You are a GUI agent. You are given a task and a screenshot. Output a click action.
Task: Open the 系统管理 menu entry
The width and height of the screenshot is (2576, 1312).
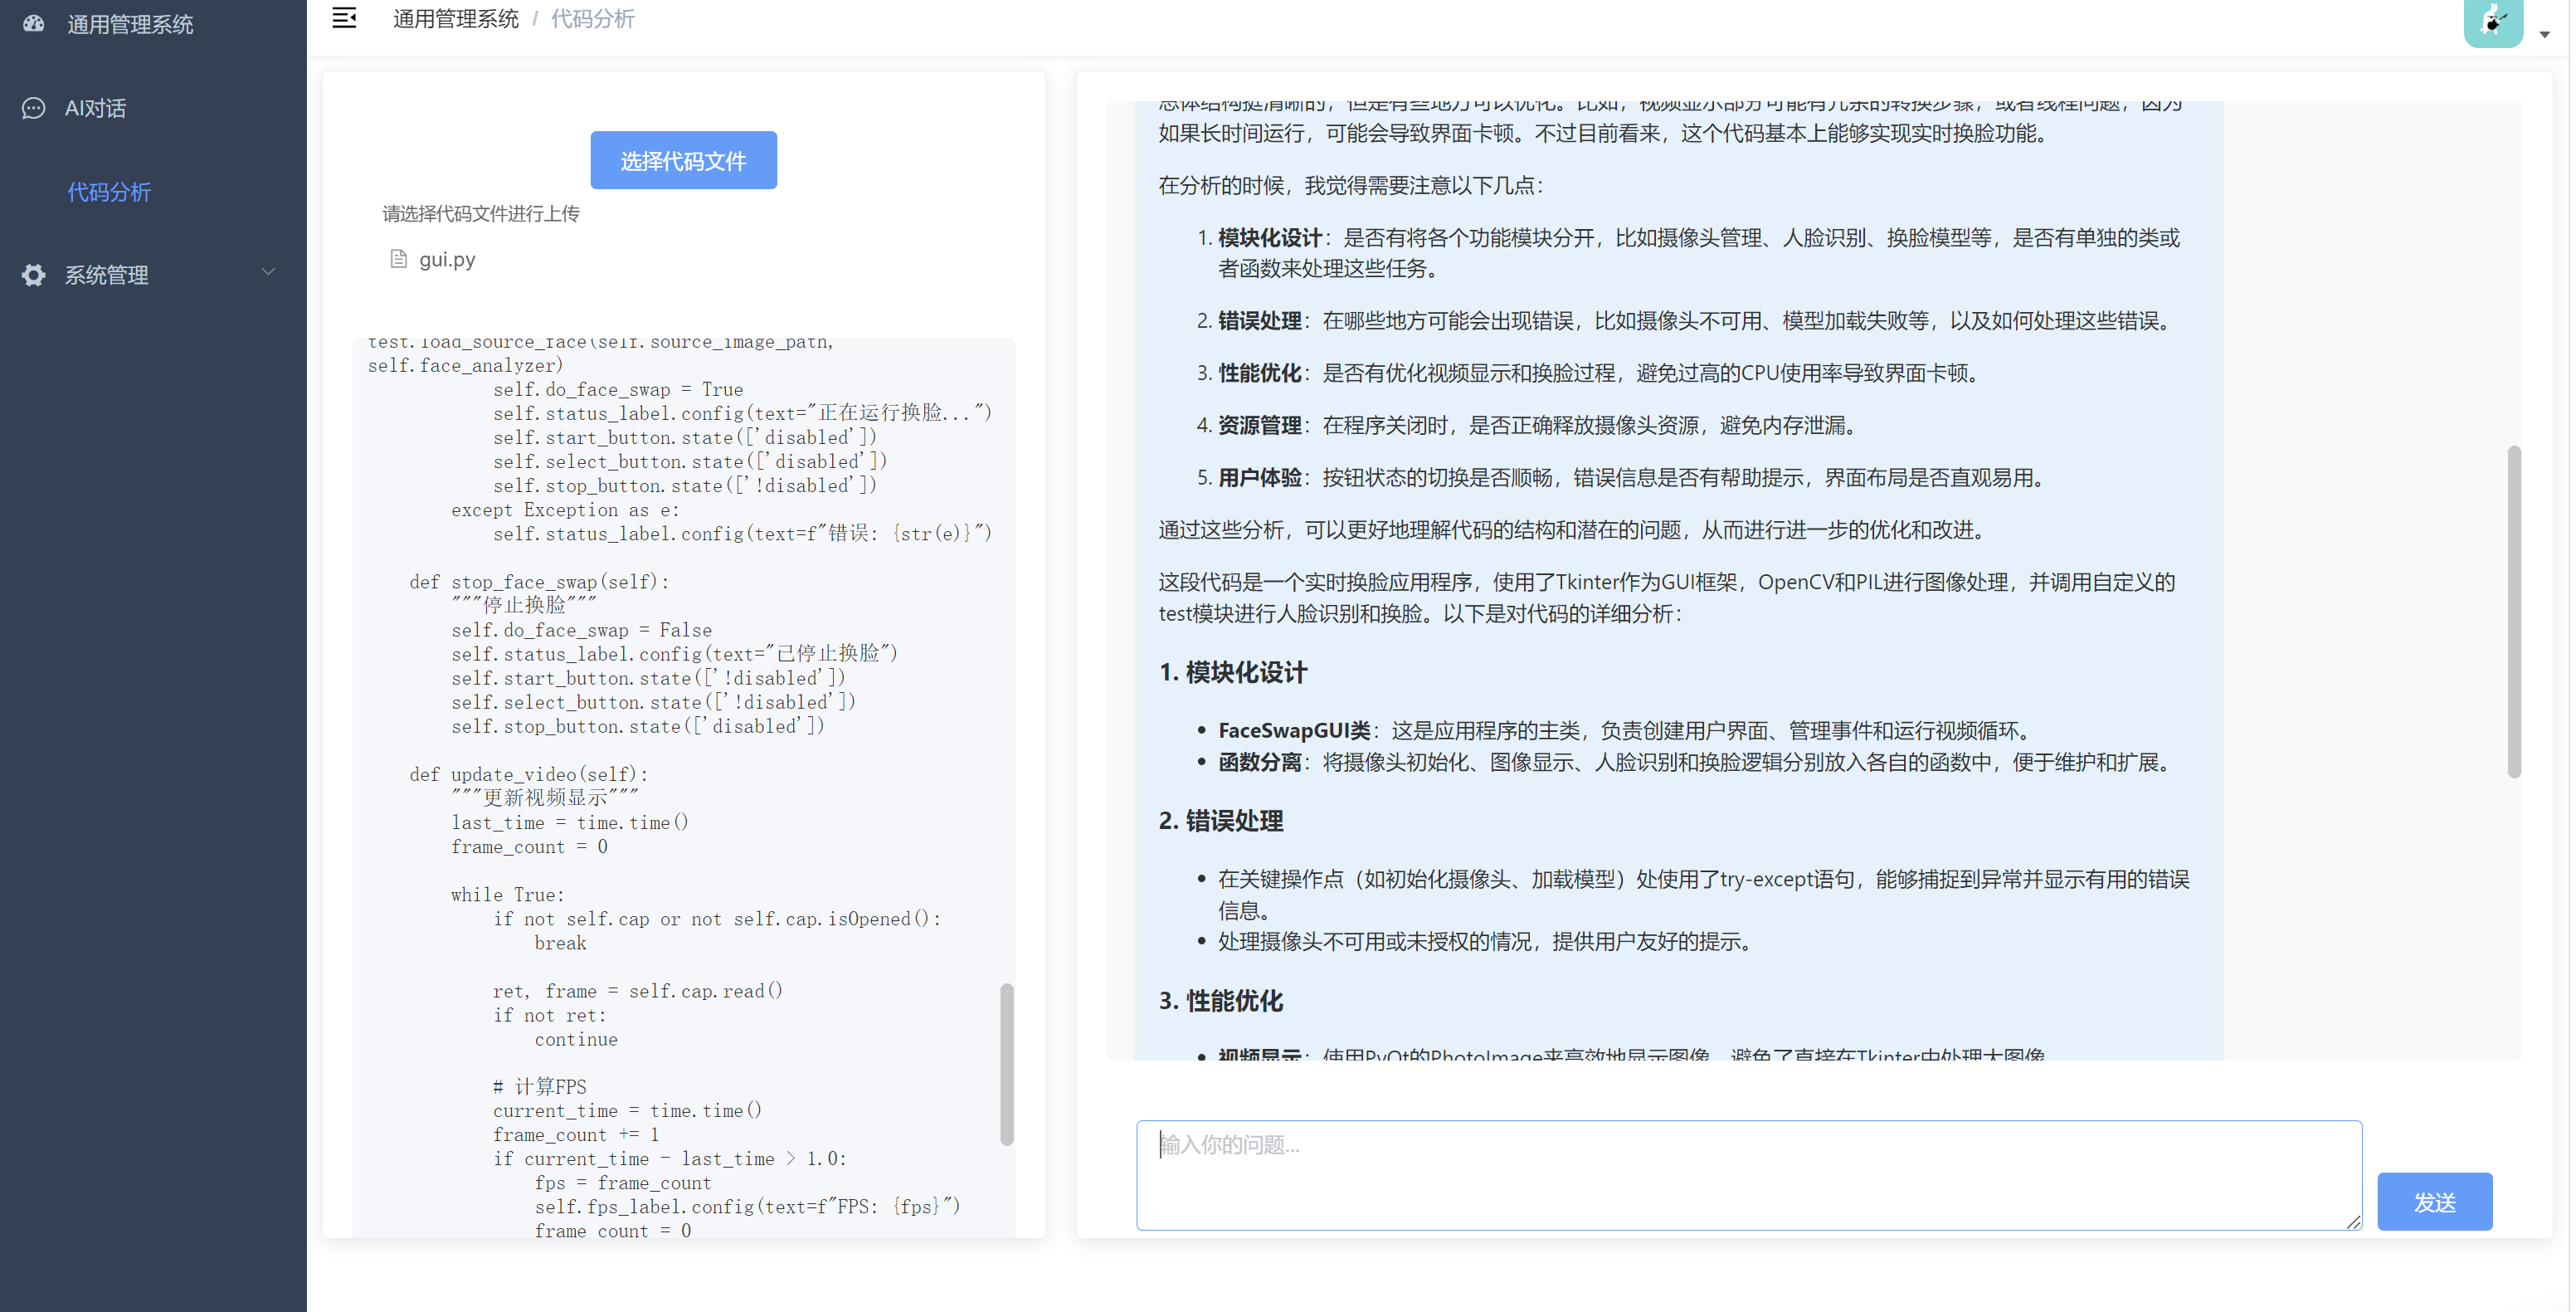[107, 275]
